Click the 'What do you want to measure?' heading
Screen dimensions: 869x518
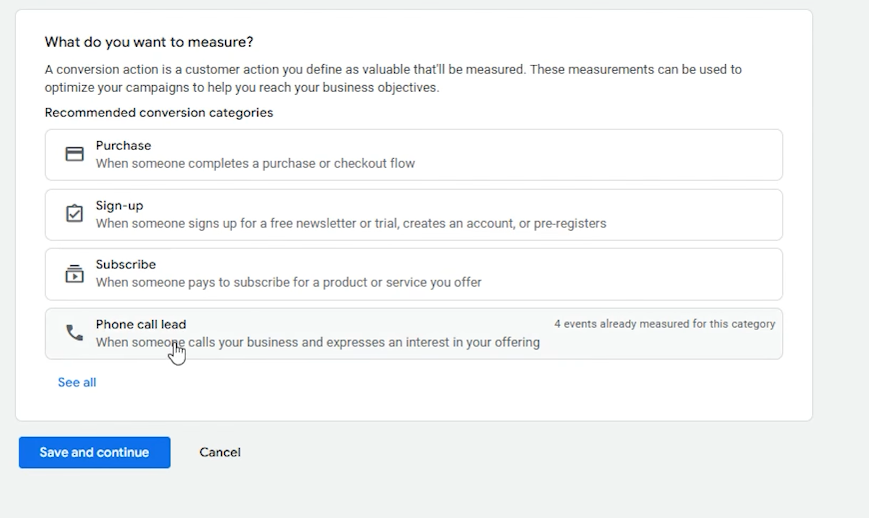coord(149,42)
